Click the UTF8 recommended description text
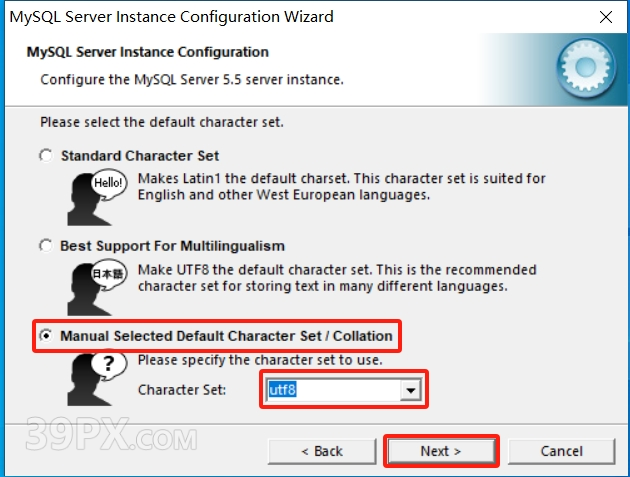 337,278
